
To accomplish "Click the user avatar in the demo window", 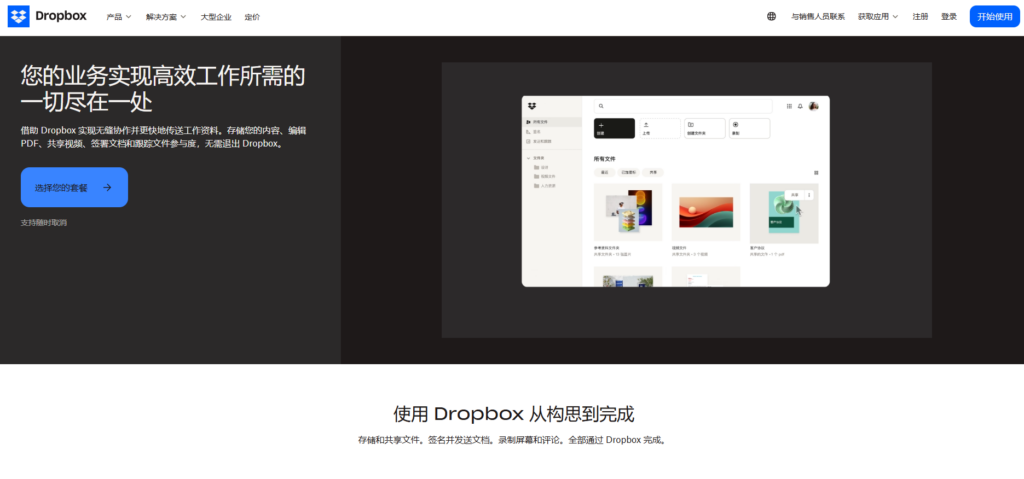I will (x=813, y=105).
